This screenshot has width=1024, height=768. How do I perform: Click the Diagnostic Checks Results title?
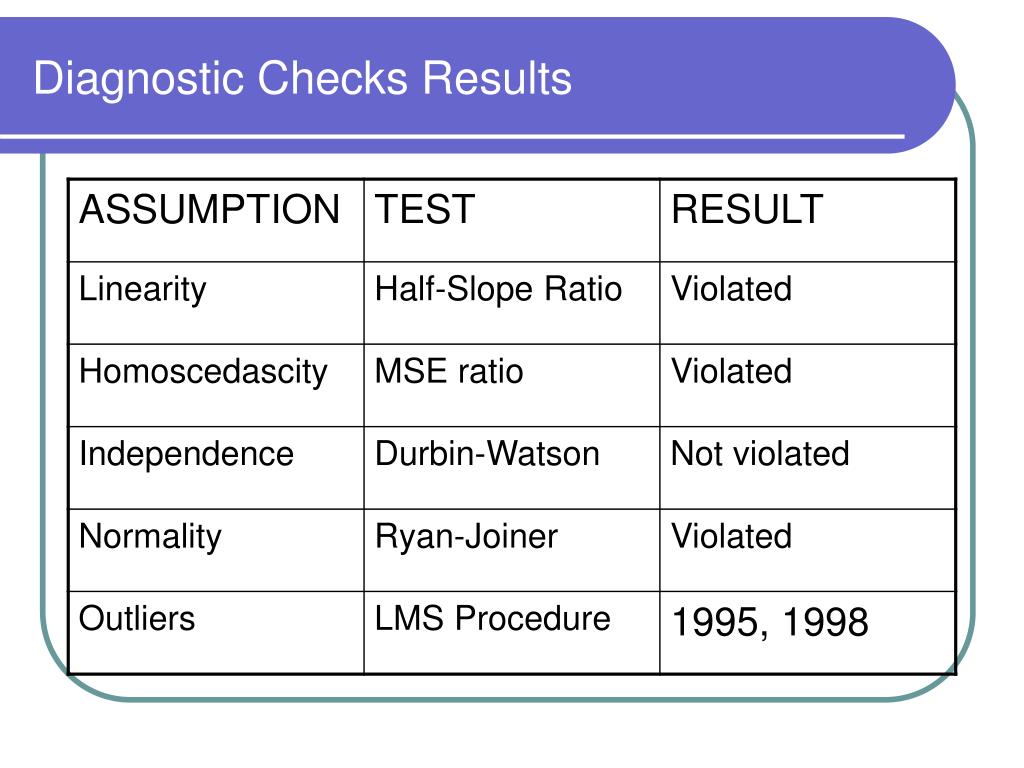point(302,79)
